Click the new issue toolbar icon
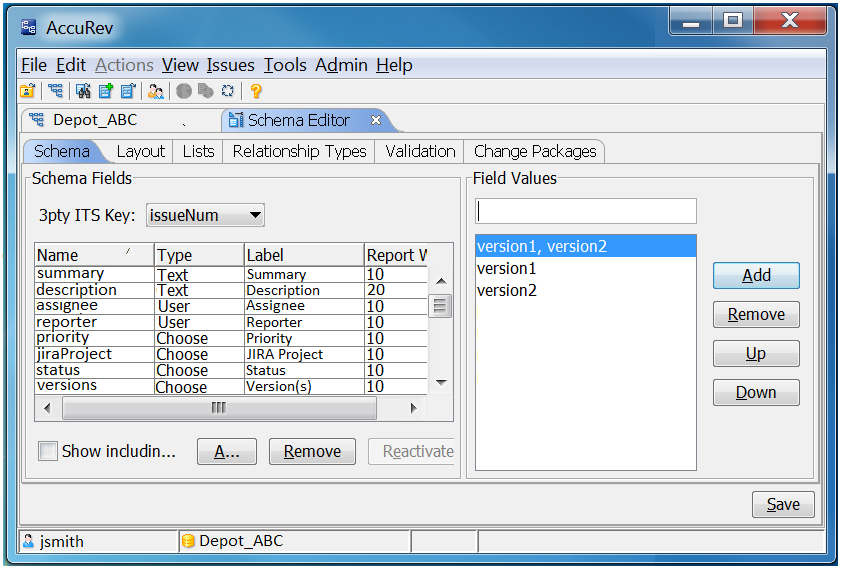Screen dimensions: 842x572 [105, 91]
